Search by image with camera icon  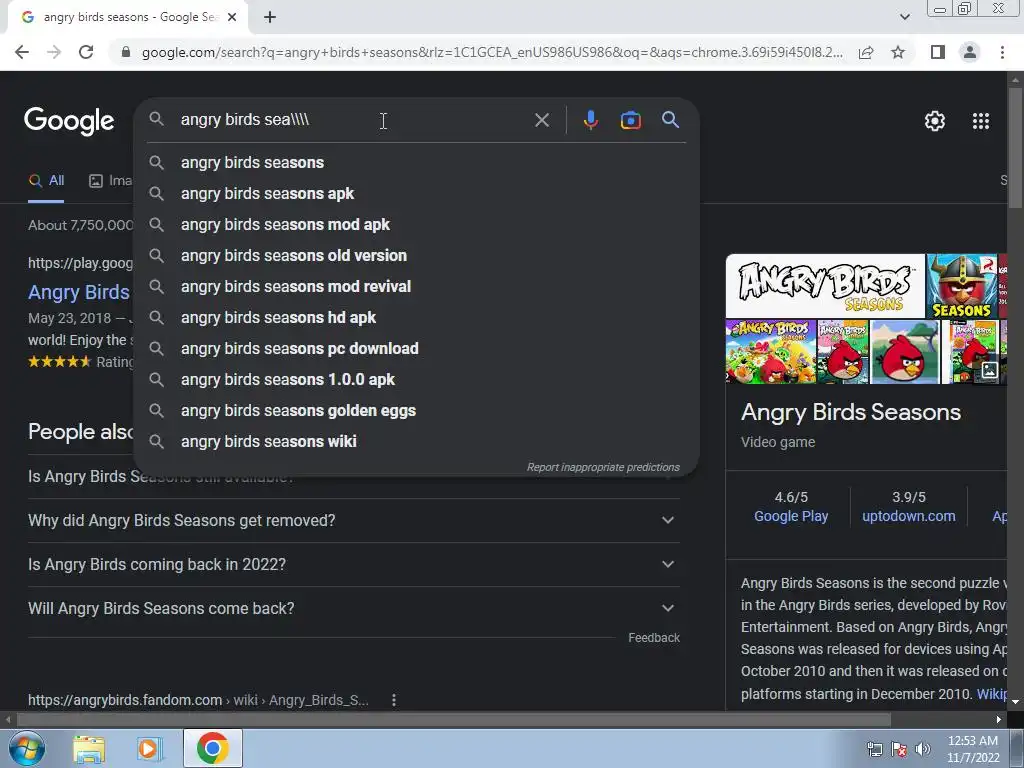(630, 120)
